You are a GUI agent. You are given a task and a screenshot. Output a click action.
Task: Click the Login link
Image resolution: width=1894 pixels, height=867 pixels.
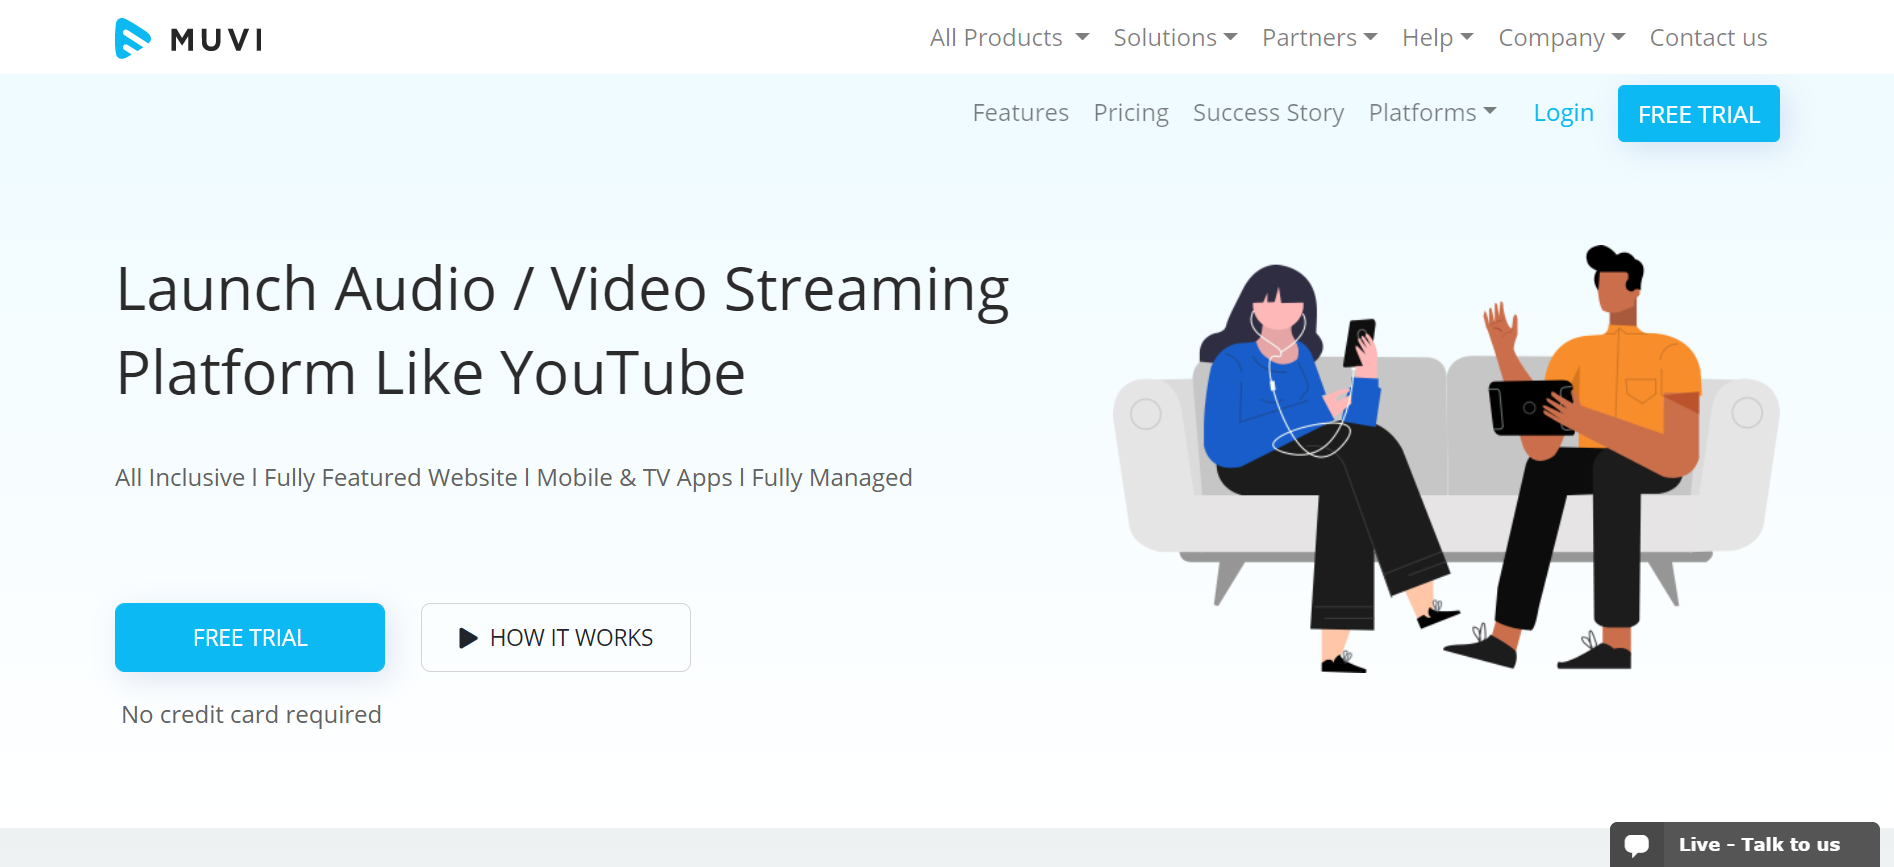(x=1563, y=113)
